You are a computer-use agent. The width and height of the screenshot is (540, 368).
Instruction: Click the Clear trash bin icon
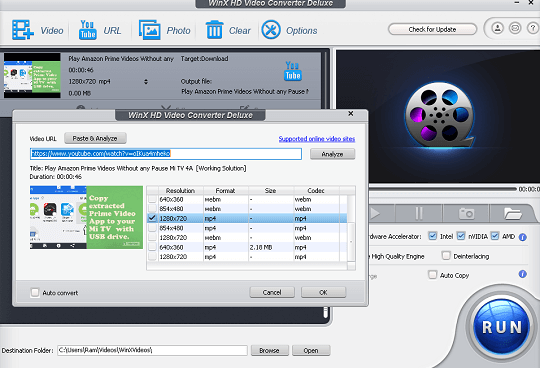(x=214, y=30)
